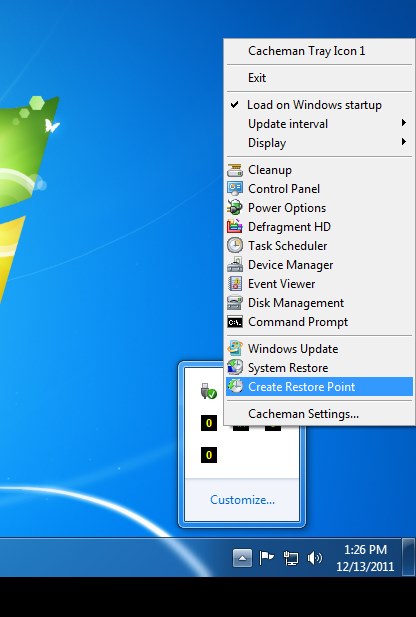The width and height of the screenshot is (416, 617).
Task: Click the Cacheman tray icon beside the USB icon
Action: (209, 423)
